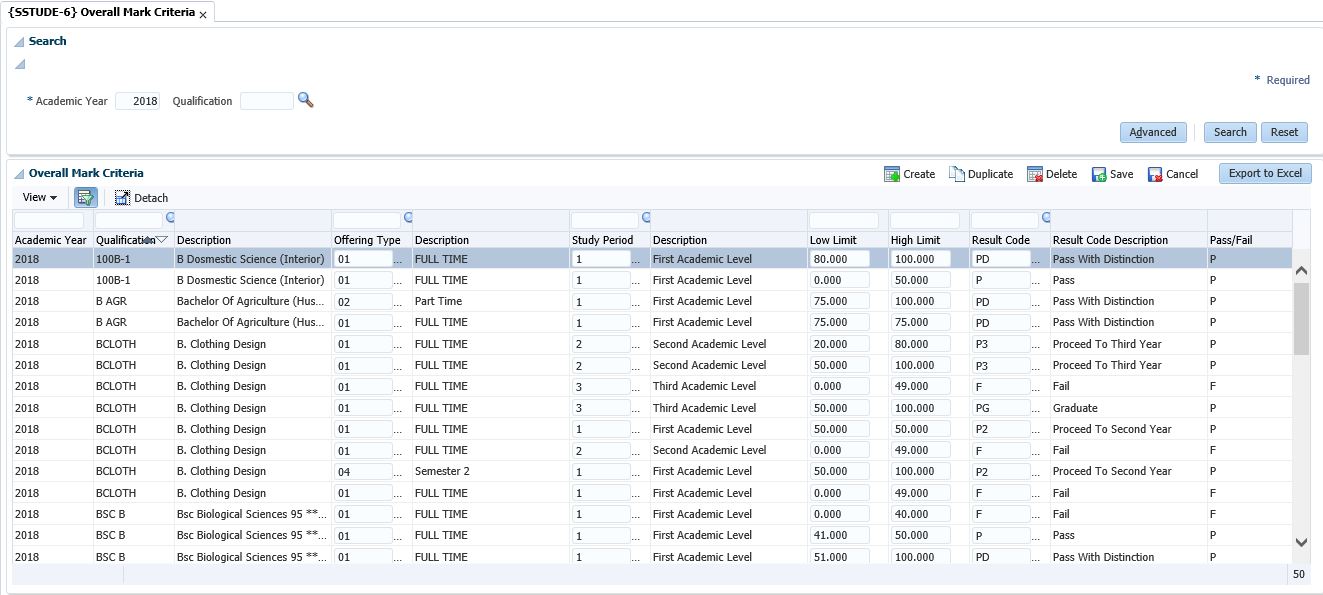1323x595 pixels.
Task: Open lookup beside the Result Code filter
Action: pos(1046,217)
